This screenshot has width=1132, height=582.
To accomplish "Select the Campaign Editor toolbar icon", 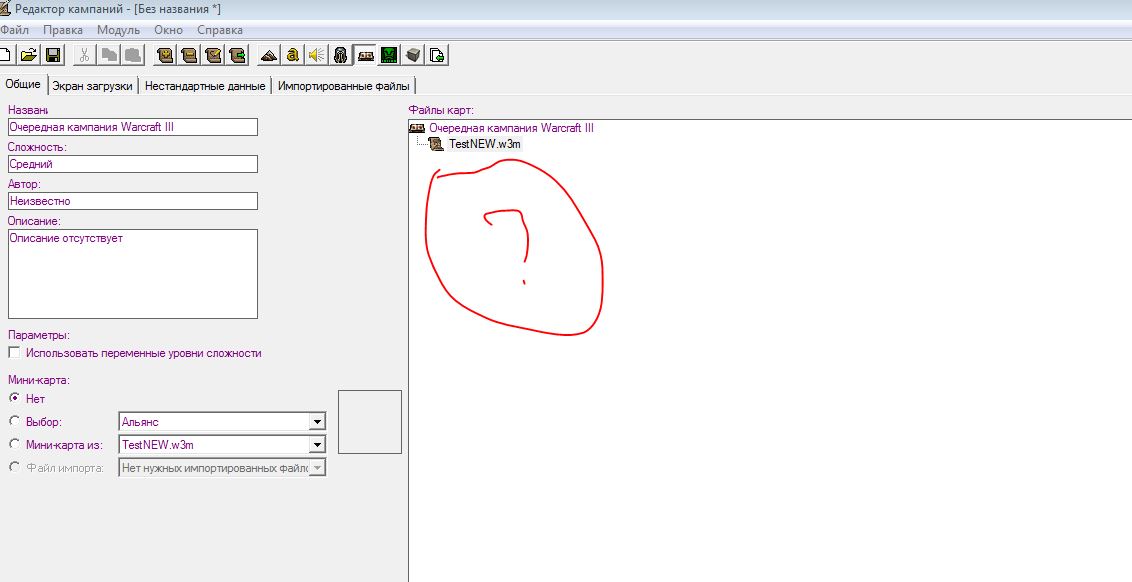I will (x=365, y=55).
